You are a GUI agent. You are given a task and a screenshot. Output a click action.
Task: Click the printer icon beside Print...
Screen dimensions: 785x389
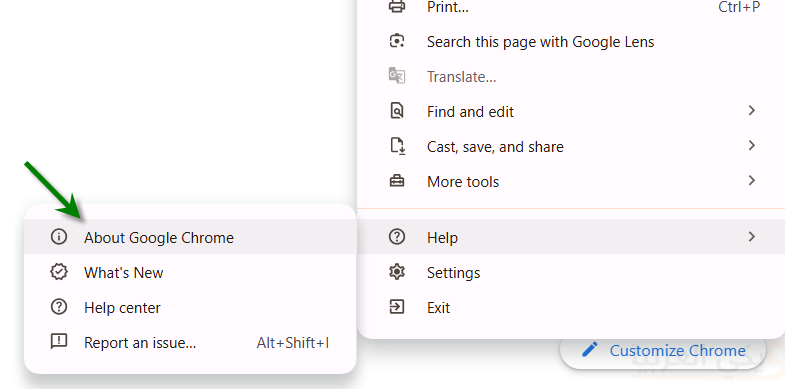tap(397, 7)
